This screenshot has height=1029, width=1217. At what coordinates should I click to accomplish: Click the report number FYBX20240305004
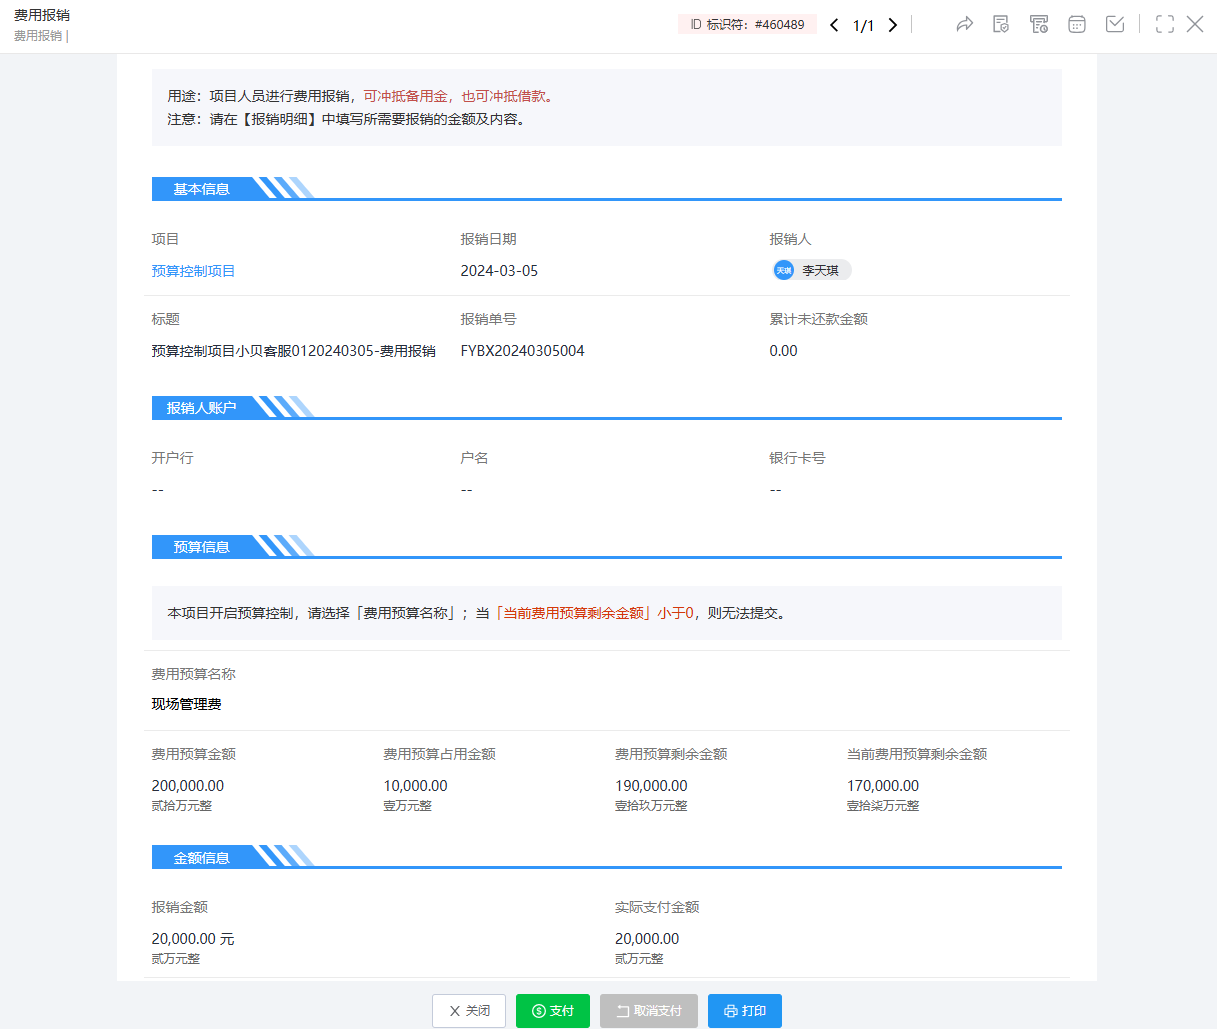(x=522, y=351)
